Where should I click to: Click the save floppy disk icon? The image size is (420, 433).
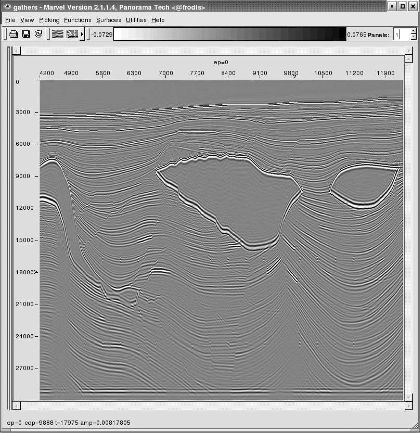26,34
